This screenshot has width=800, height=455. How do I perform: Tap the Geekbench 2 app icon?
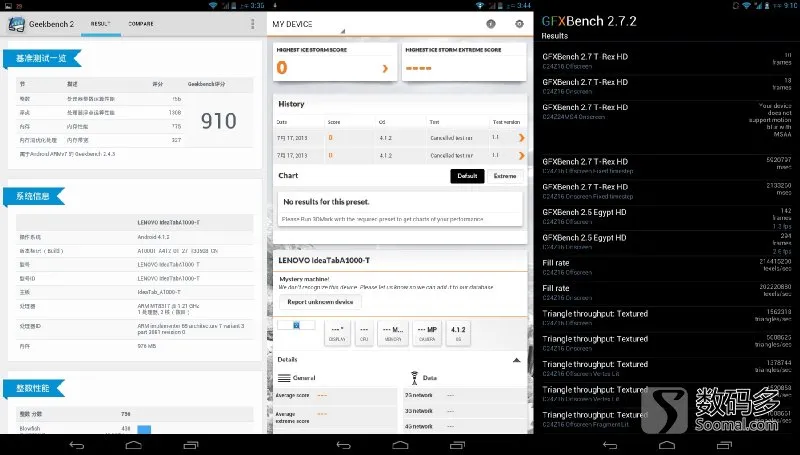pos(16,24)
